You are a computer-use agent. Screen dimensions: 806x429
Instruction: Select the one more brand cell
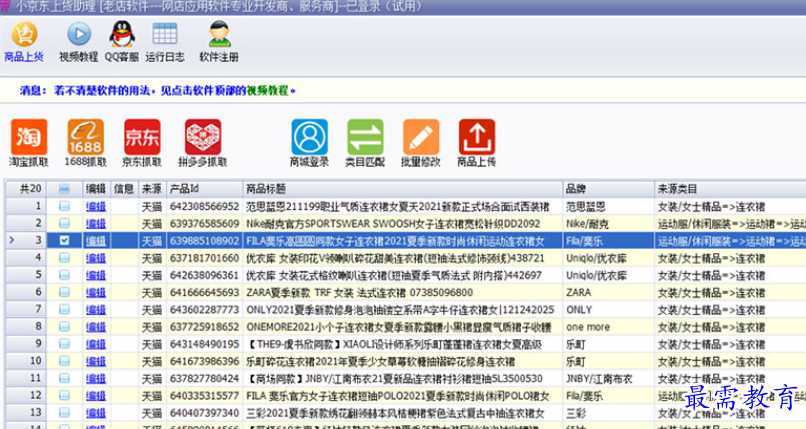pos(609,327)
